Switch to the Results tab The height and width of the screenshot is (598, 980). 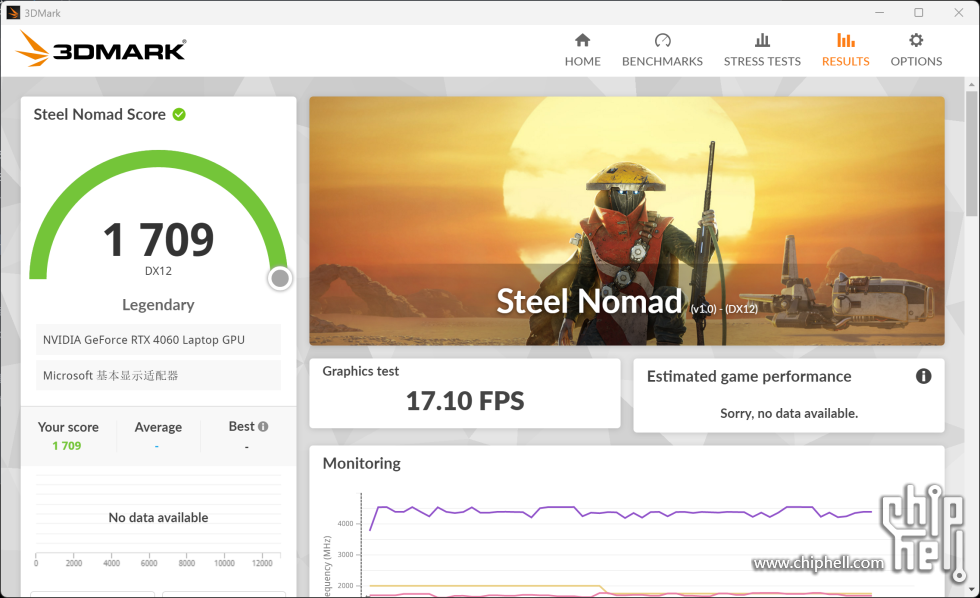point(845,50)
